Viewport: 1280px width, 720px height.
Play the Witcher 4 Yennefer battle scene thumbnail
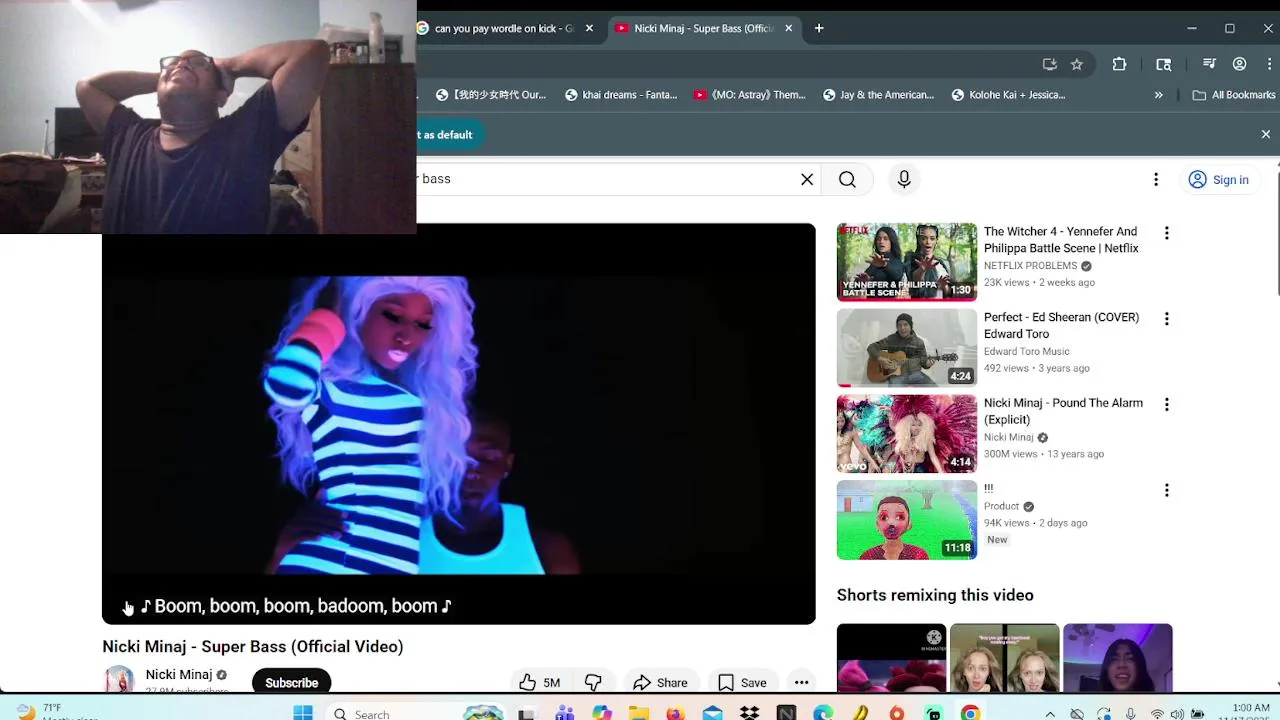(907, 262)
